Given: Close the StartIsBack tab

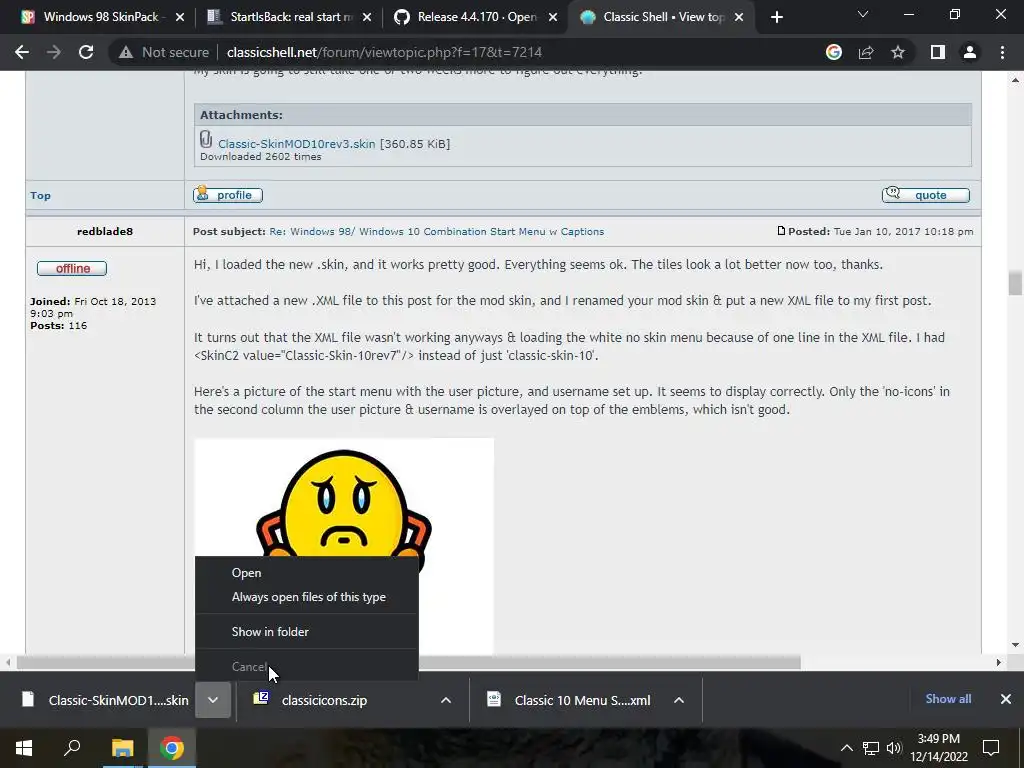Looking at the screenshot, I should click(367, 18).
